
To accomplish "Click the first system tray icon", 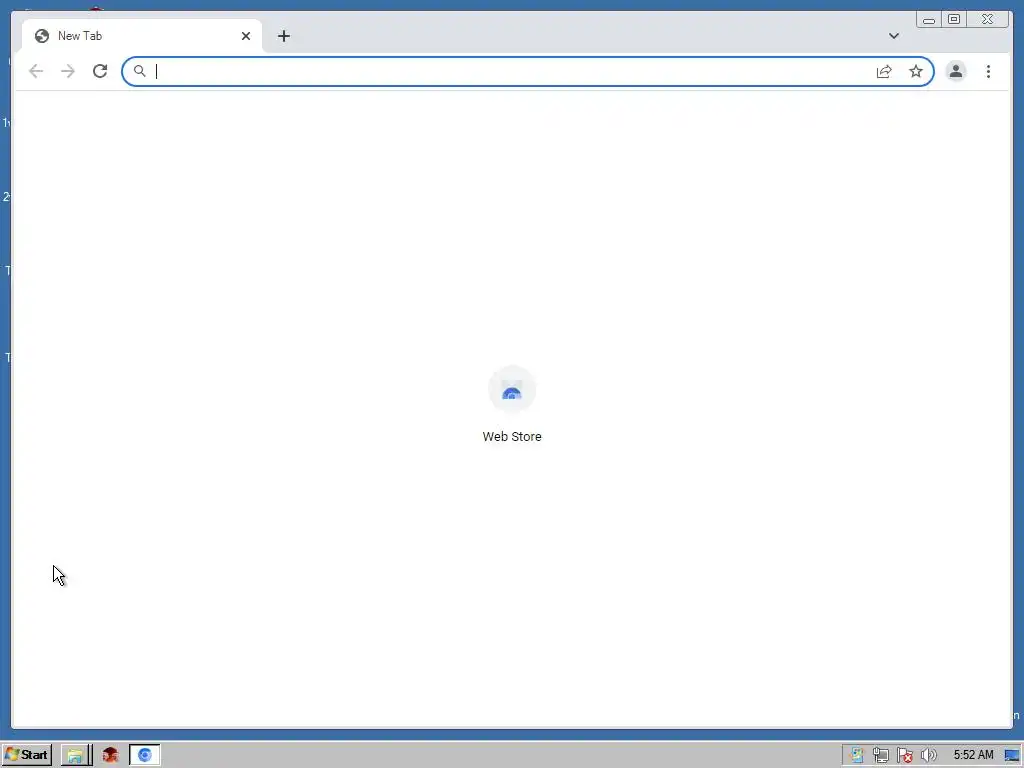I will (857, 756).
